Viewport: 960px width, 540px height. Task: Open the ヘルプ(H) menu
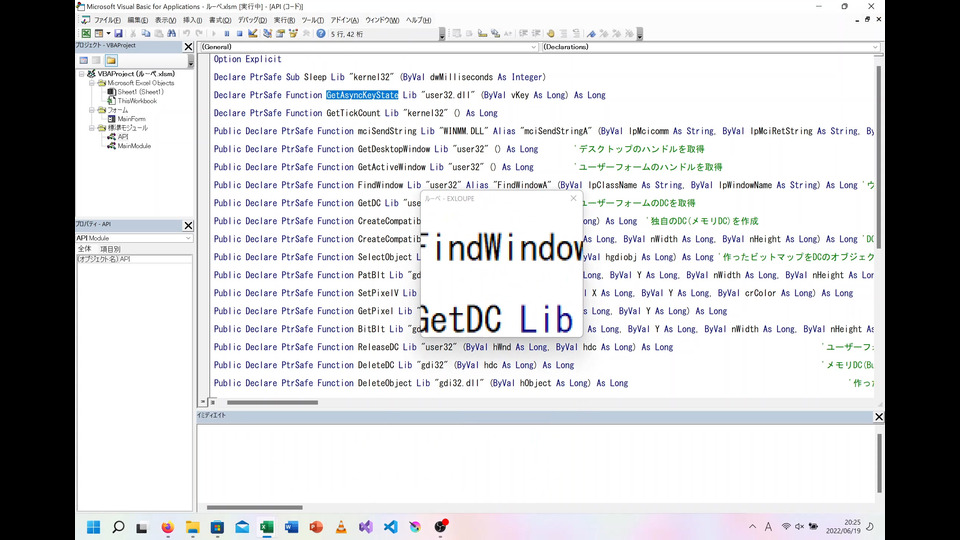point(419,20)
